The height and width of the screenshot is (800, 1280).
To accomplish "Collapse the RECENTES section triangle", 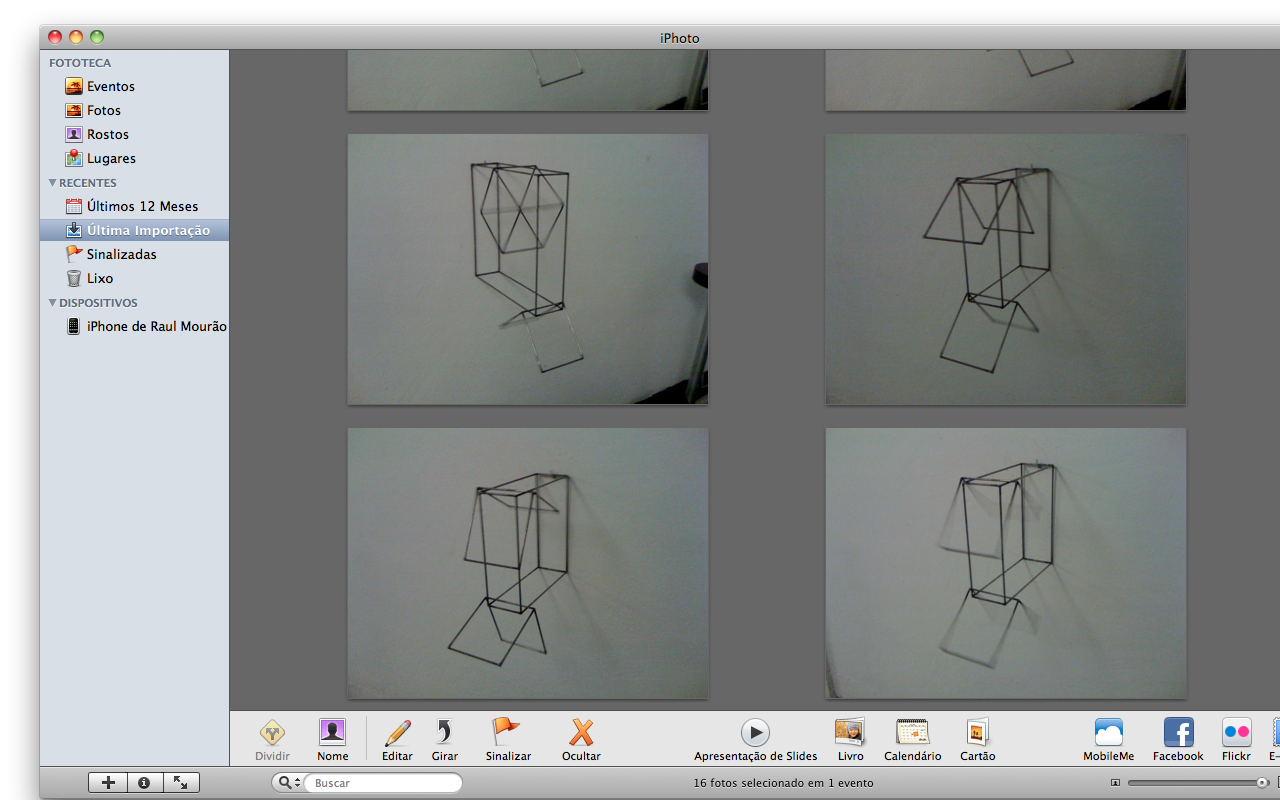I will (52, 183).
